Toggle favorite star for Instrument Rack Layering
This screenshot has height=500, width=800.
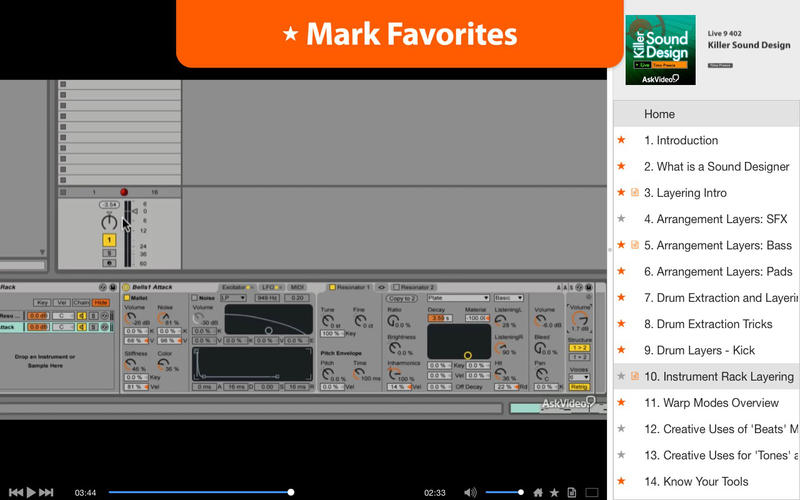pyautogui.click(x=621, y=377)
